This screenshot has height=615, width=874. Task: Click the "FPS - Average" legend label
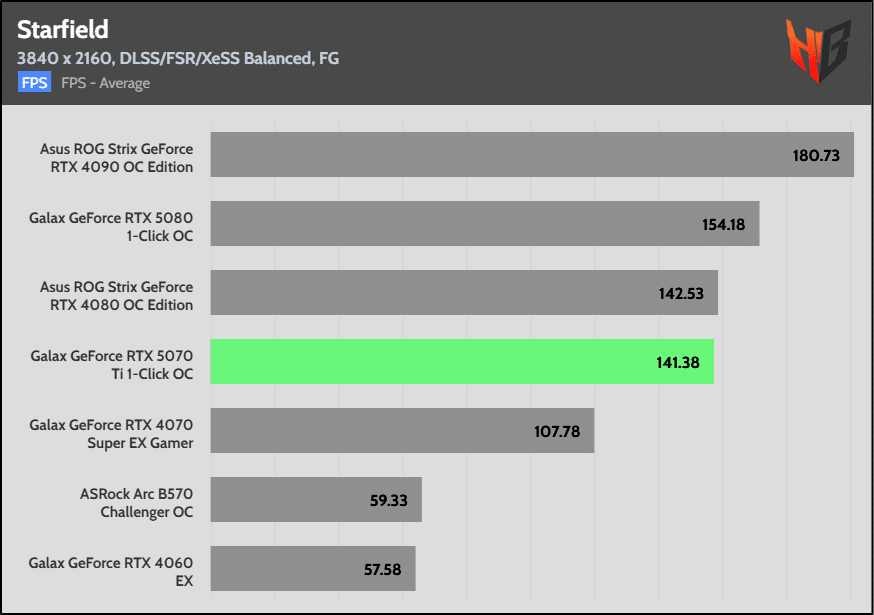(105, 83)
